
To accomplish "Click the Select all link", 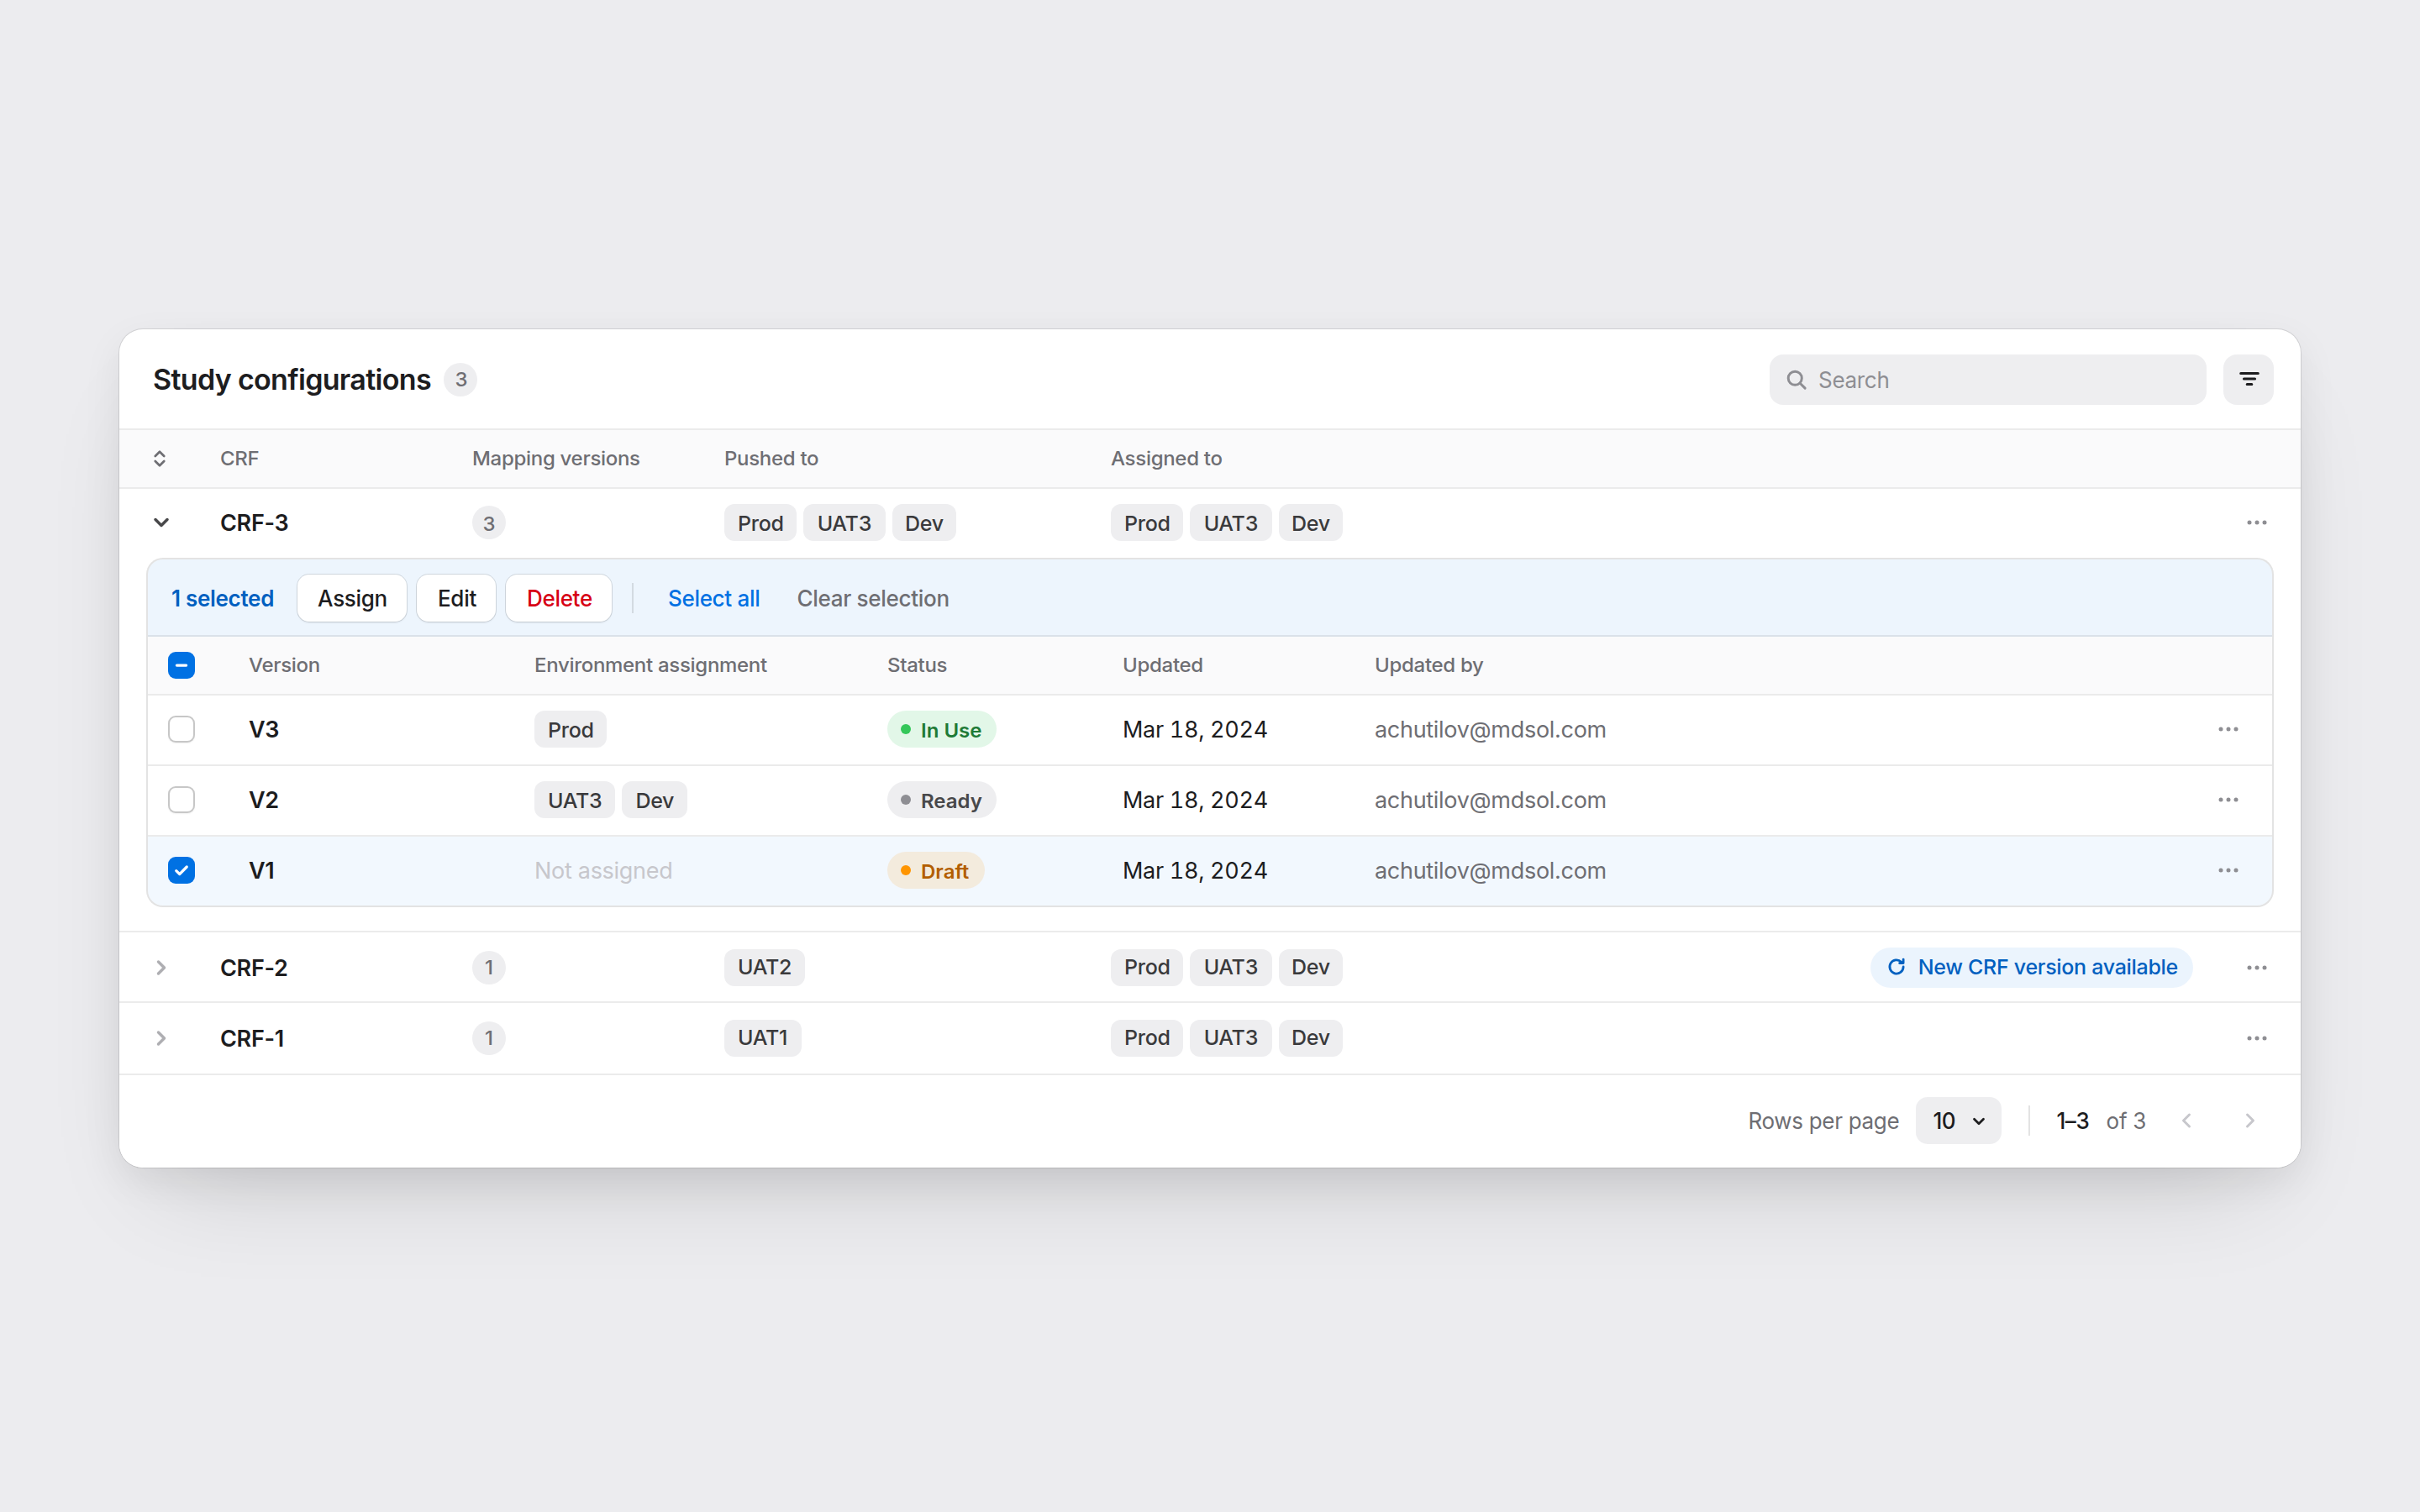I will coord(714,599).
